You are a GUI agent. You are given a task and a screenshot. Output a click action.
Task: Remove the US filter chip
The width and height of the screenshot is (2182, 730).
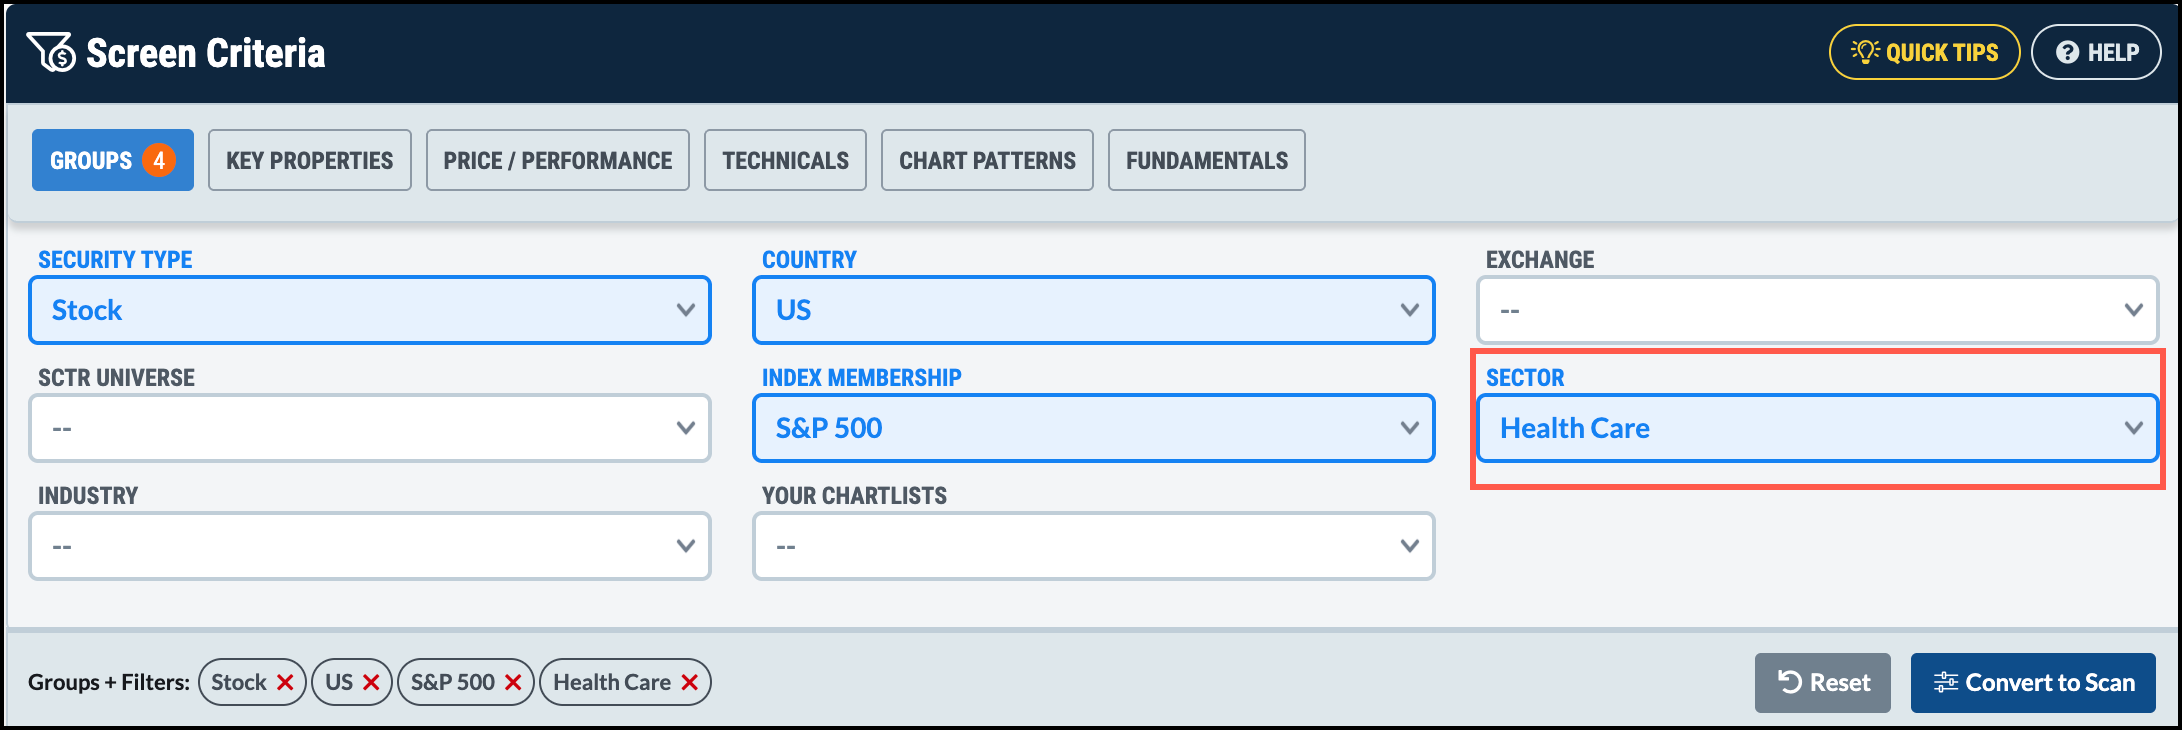point(371,682)
